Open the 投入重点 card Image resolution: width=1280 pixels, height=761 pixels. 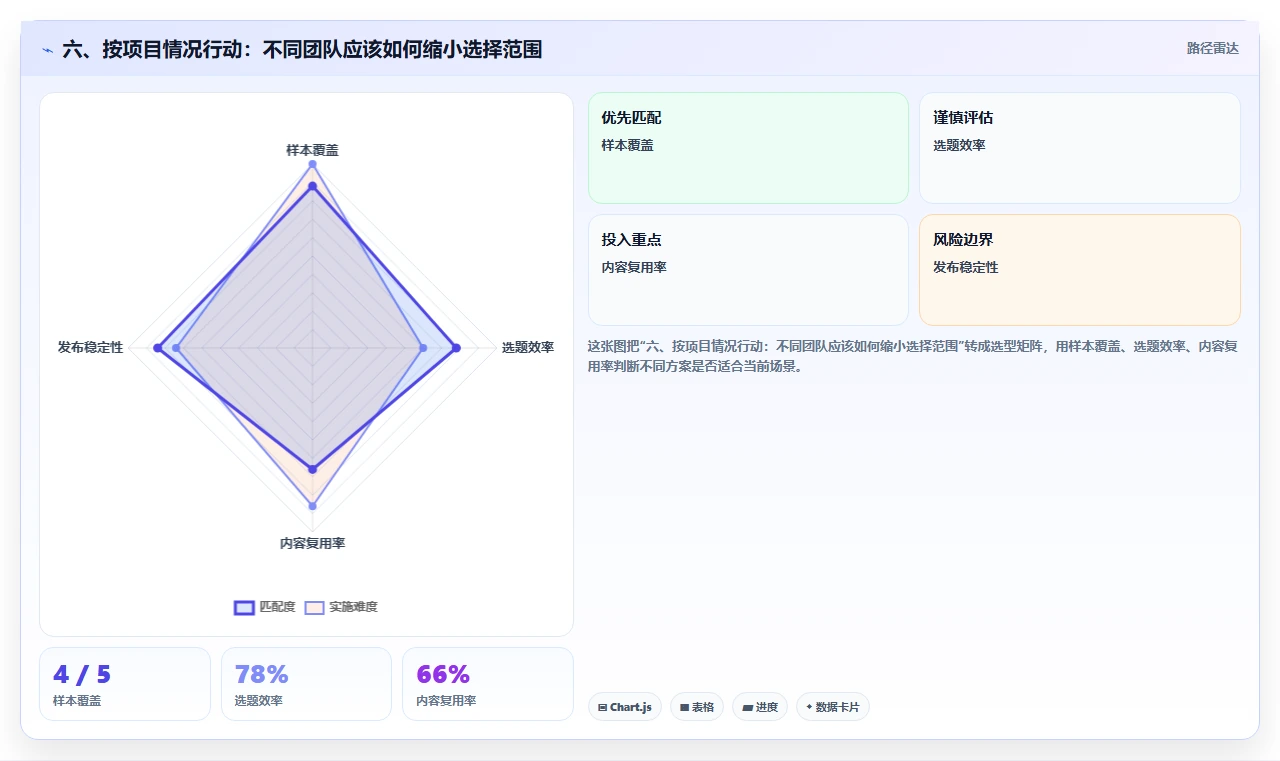click(x=748, y=270)
